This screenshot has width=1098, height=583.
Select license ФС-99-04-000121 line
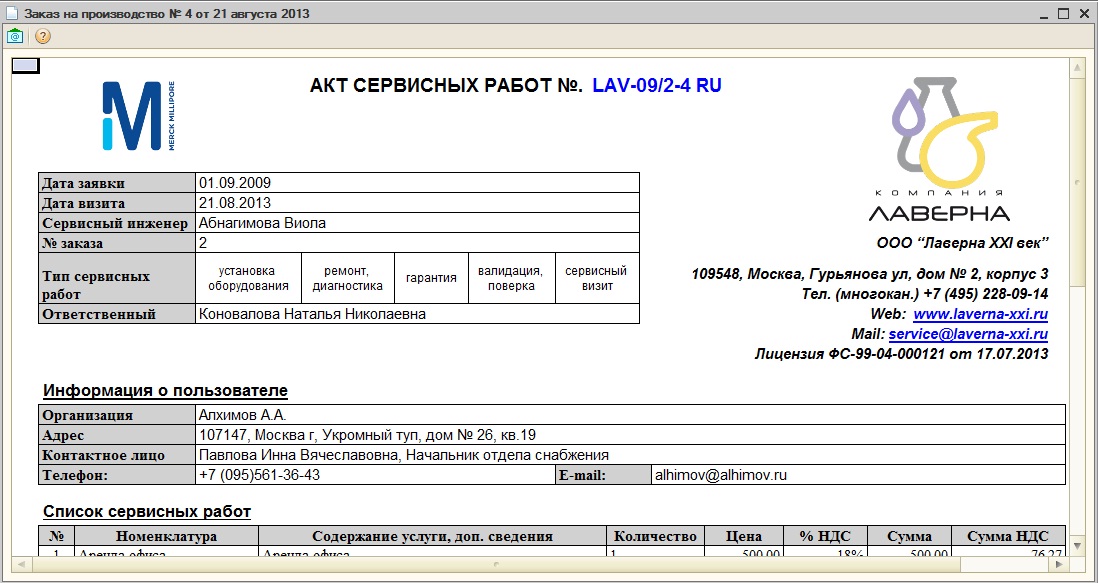click(901, 353)
